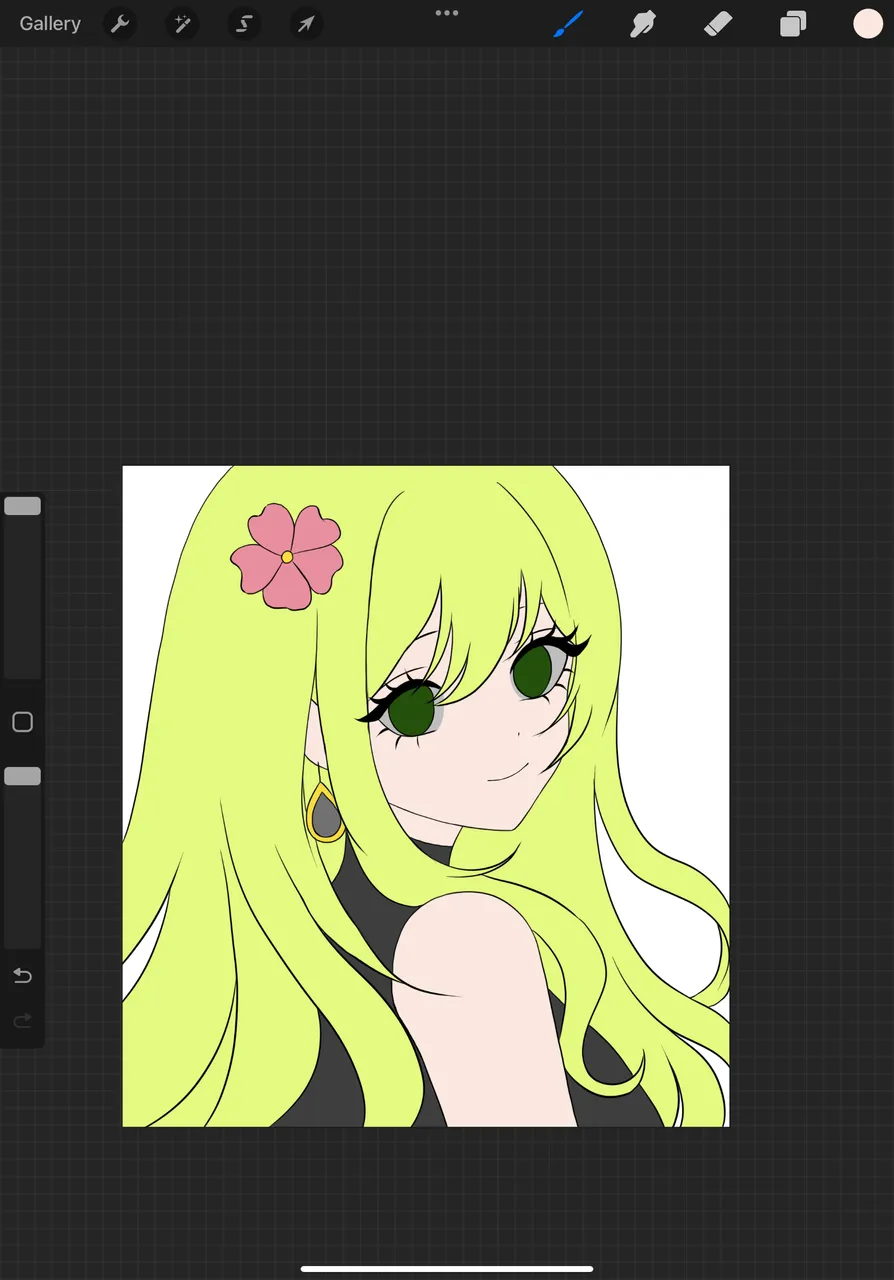Screen dimensions: 894x1280
Task: Redo the action with sidebar arrow
Action: click(22, 1021)
